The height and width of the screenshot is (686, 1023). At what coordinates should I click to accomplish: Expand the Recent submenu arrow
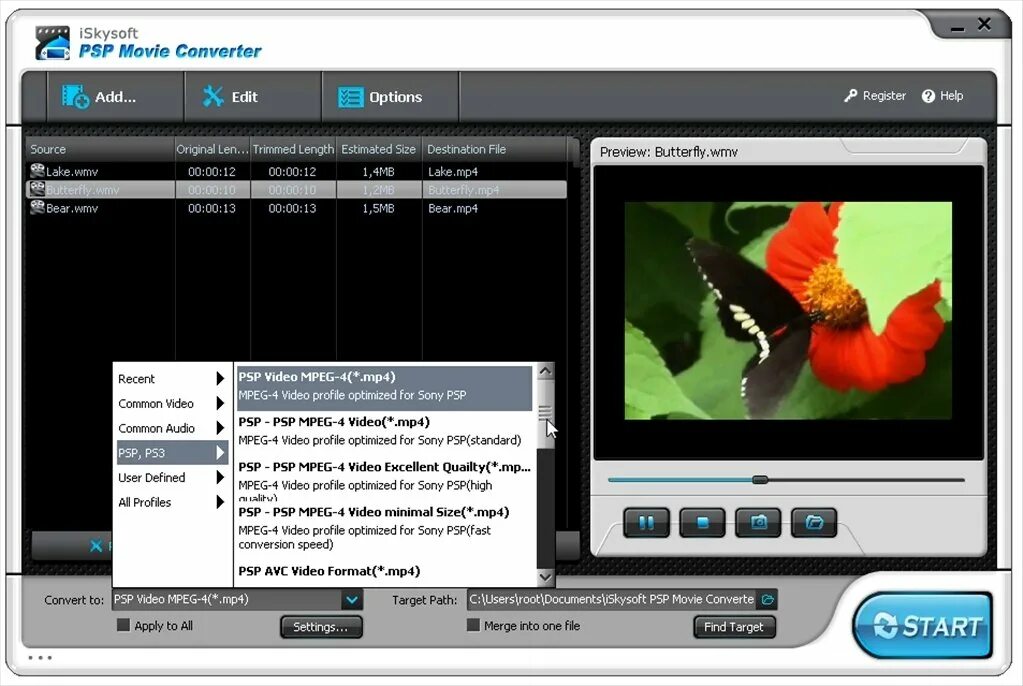pos(220,379)
